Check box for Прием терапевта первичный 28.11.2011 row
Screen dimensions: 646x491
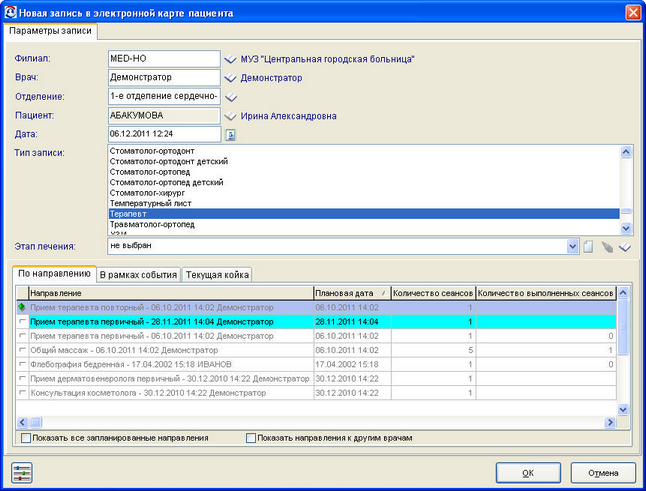(22, 321)
